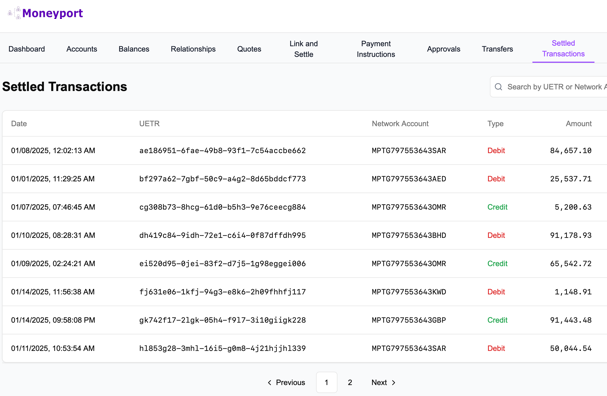Image resolution: width=607 pixels, height=396 pixels.
Task: Go to the Transfers tab
Action: click(x=497, y=49)
